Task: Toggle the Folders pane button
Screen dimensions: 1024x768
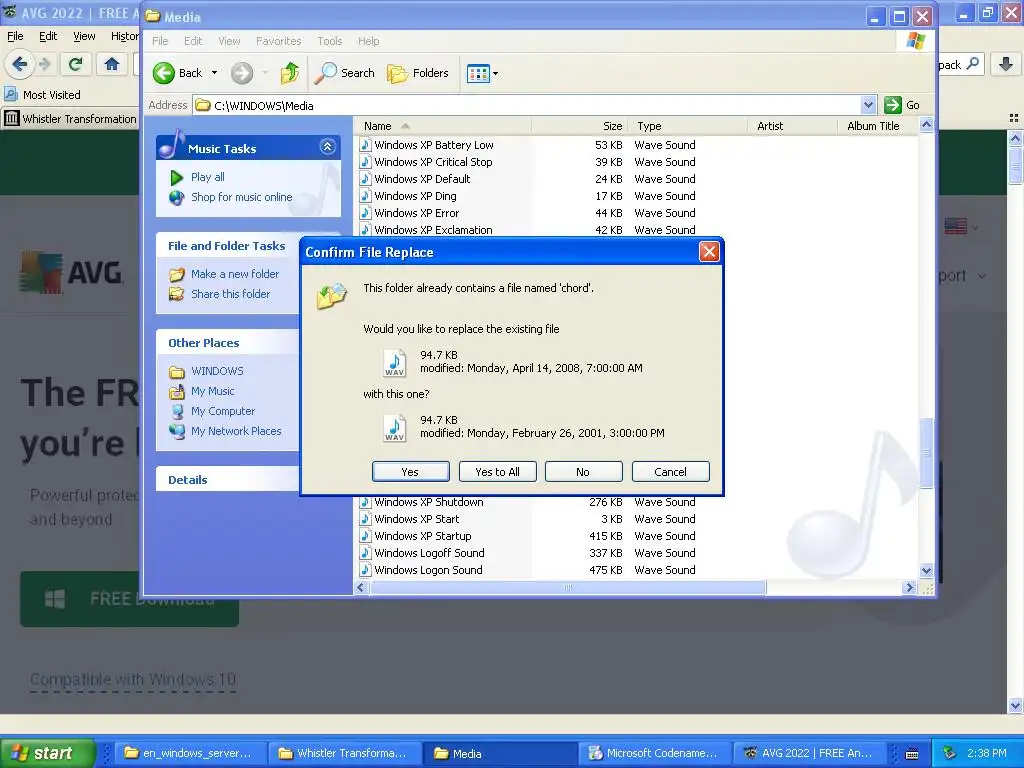Action: pyautogui.click(x=417, y=73)
